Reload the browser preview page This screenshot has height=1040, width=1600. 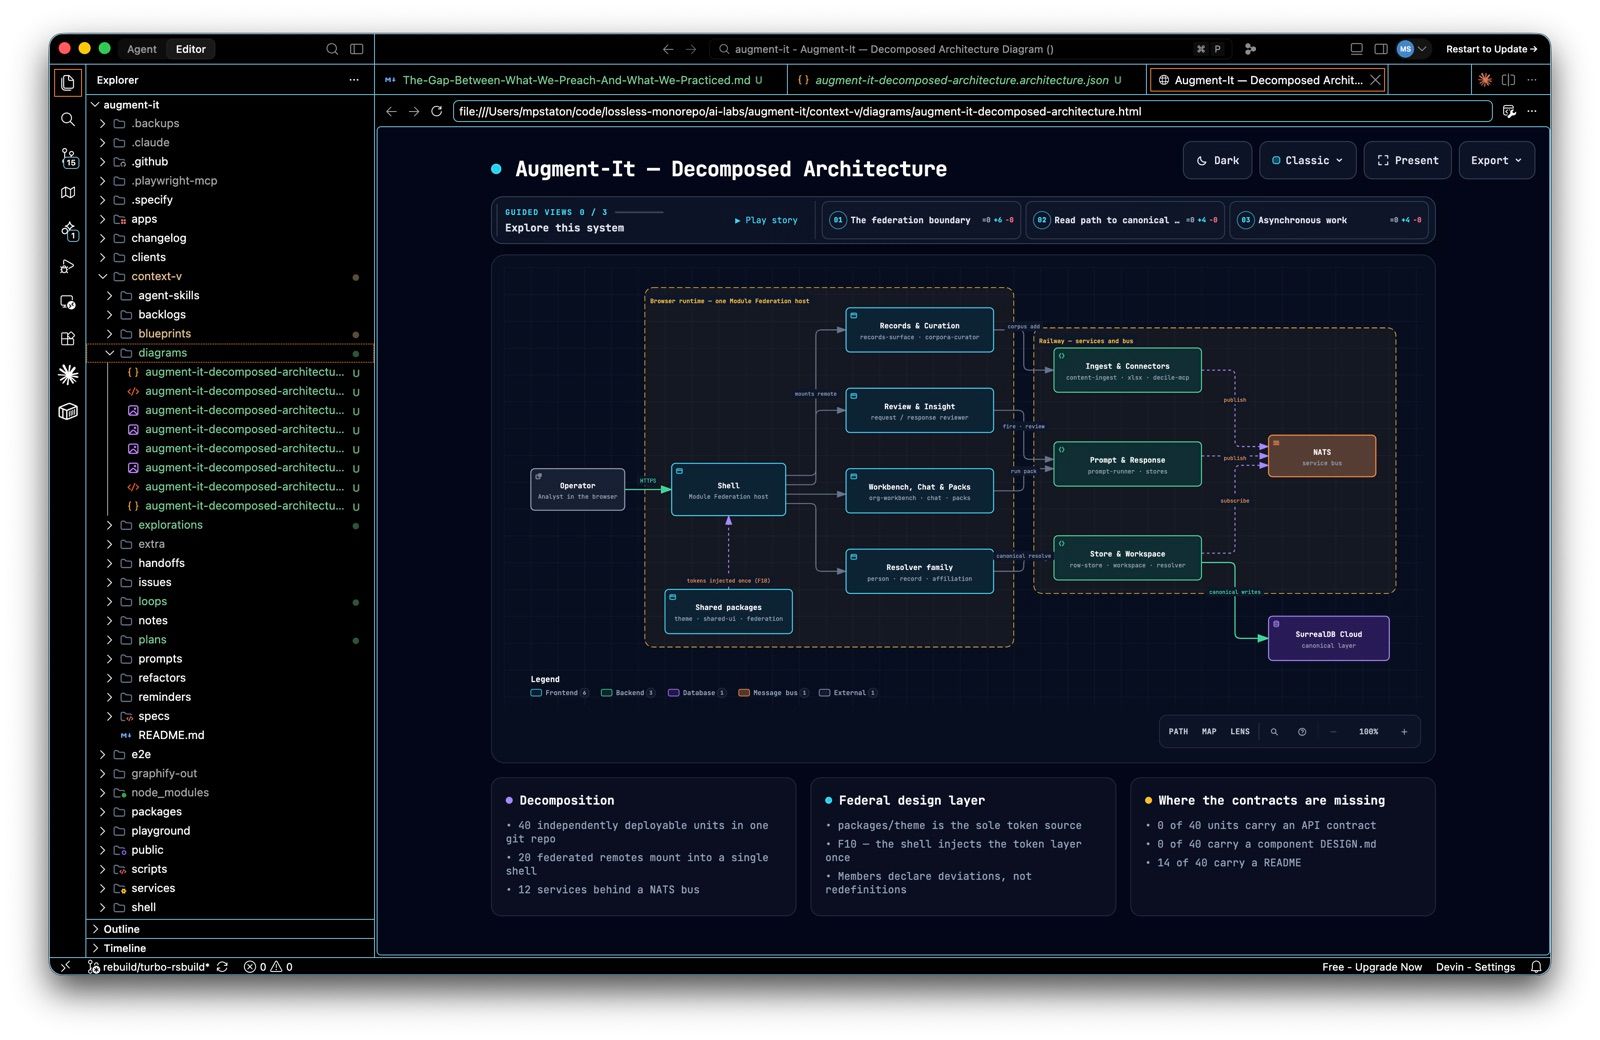coord(436,111)
